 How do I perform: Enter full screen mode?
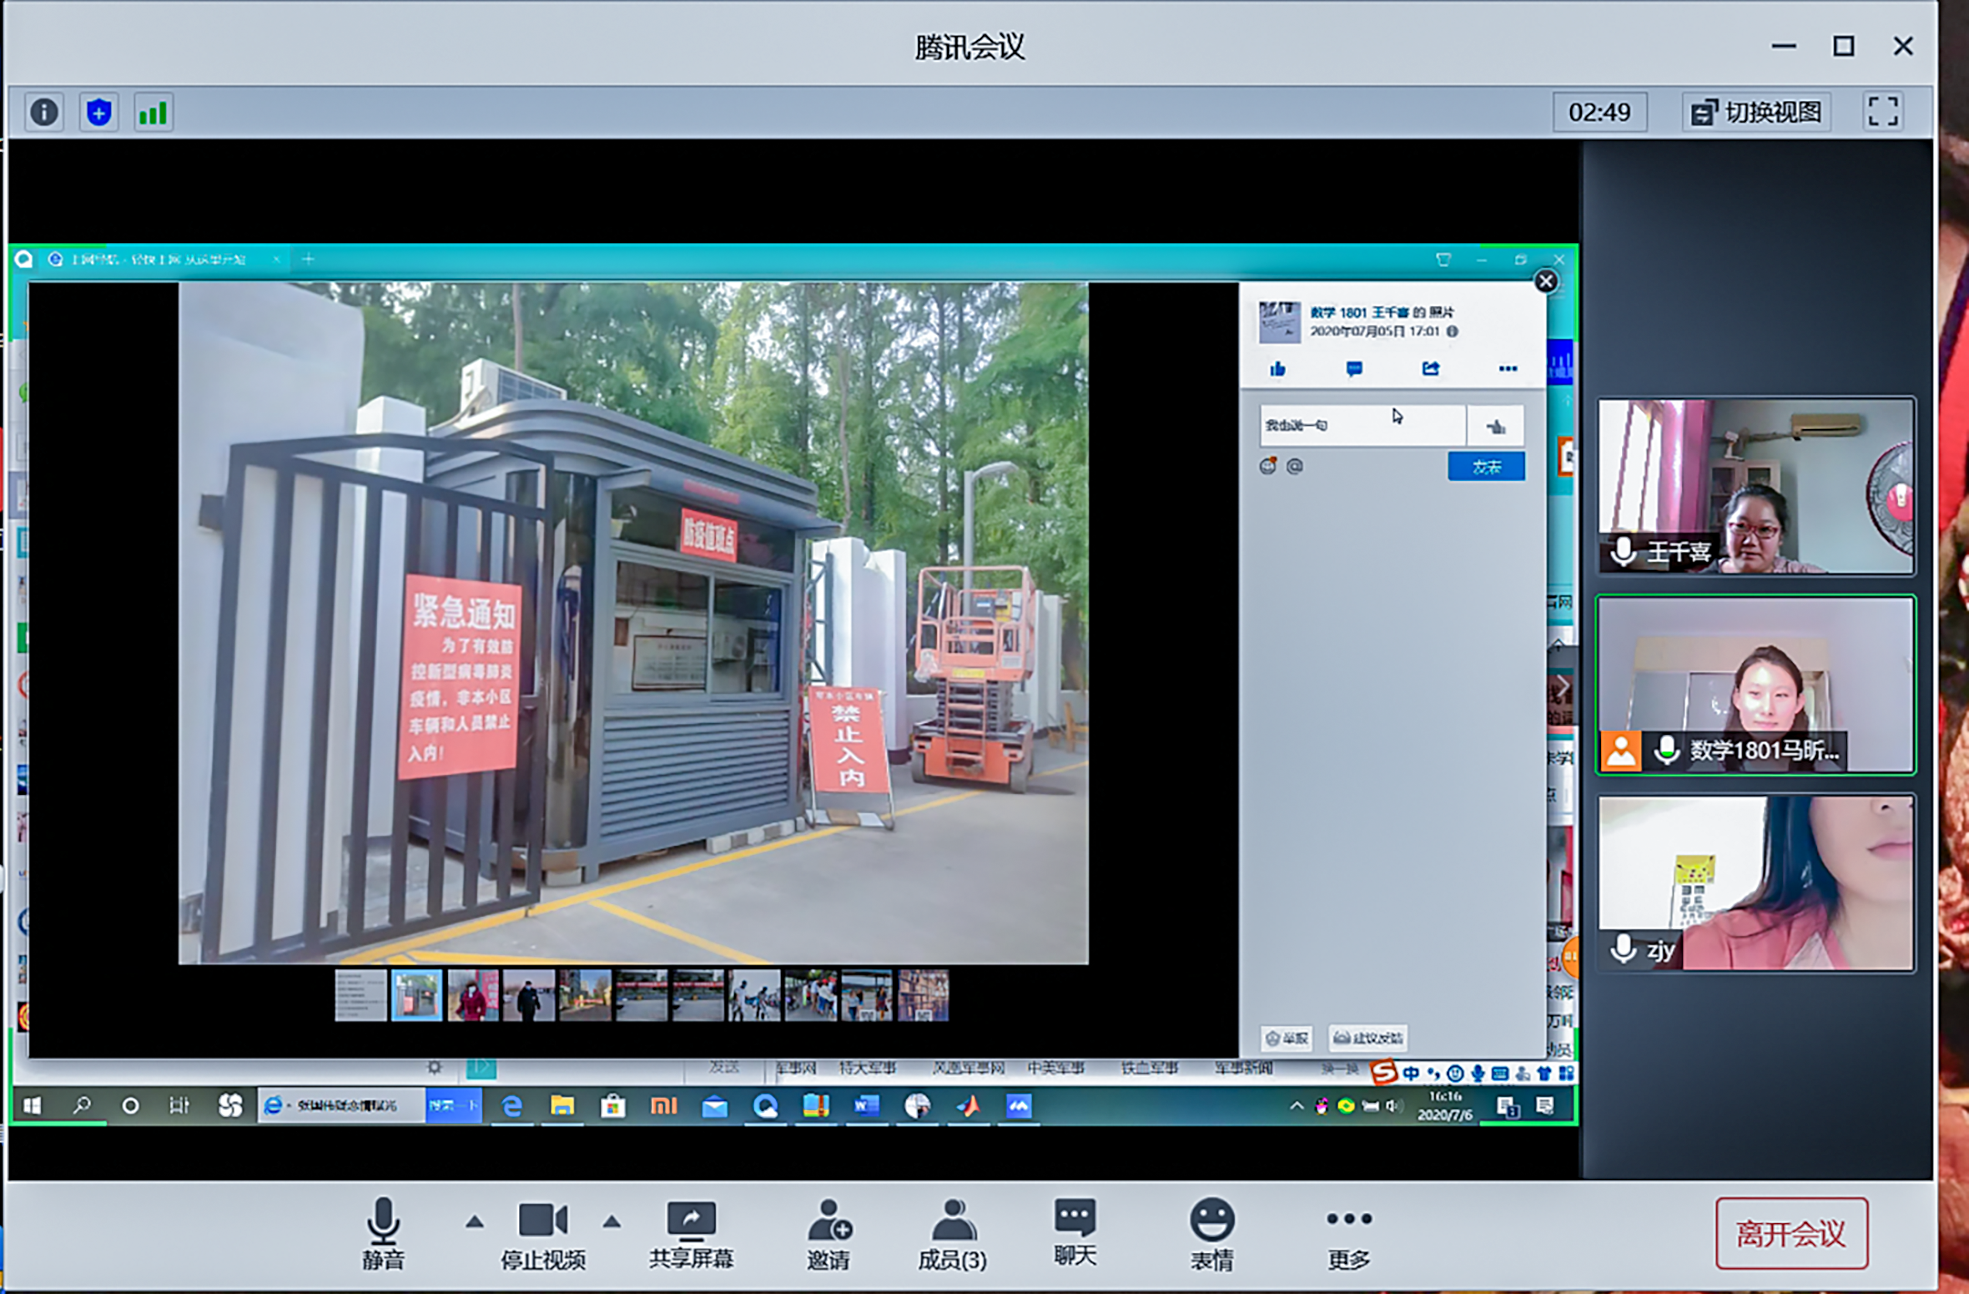[x=1882, y=112]
